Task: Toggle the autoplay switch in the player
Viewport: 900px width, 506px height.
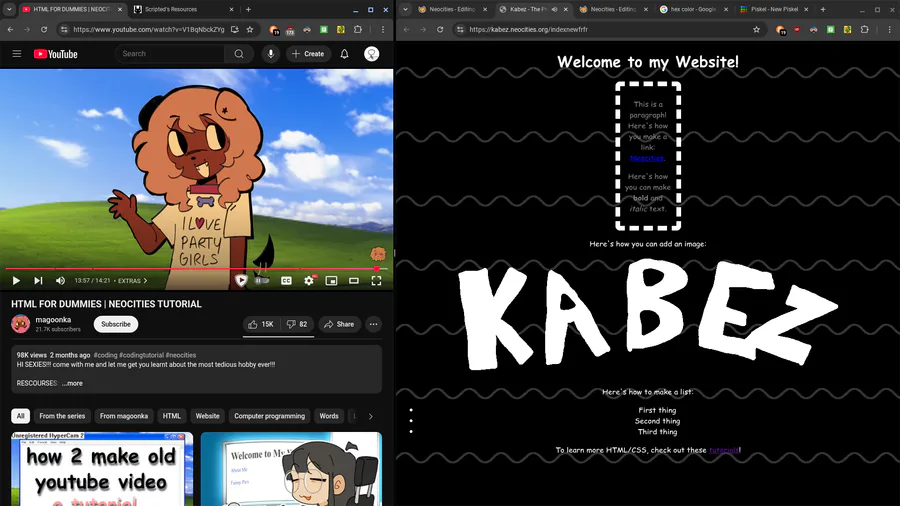Action: point(262,281)
